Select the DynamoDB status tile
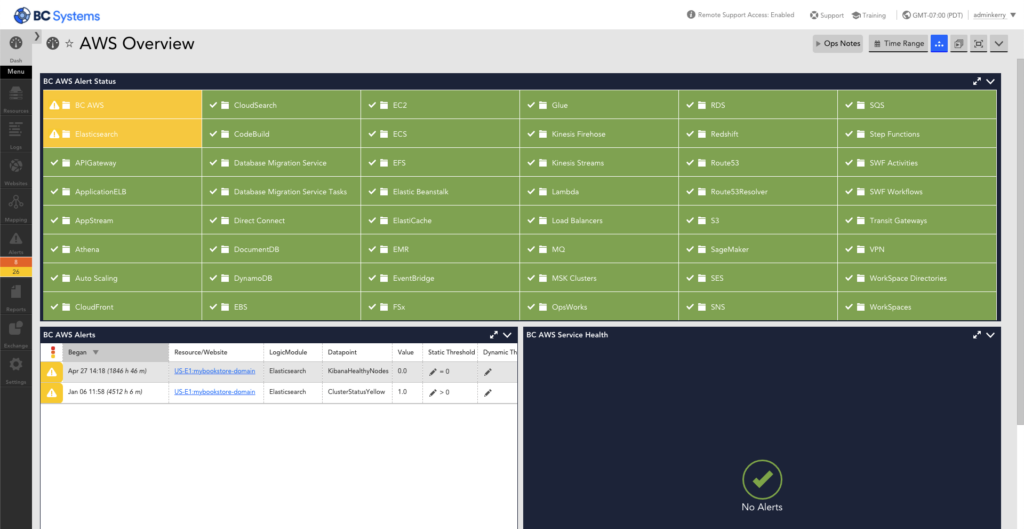Image resolution: width=1024 pixels, height=529 pixels. 281,278
